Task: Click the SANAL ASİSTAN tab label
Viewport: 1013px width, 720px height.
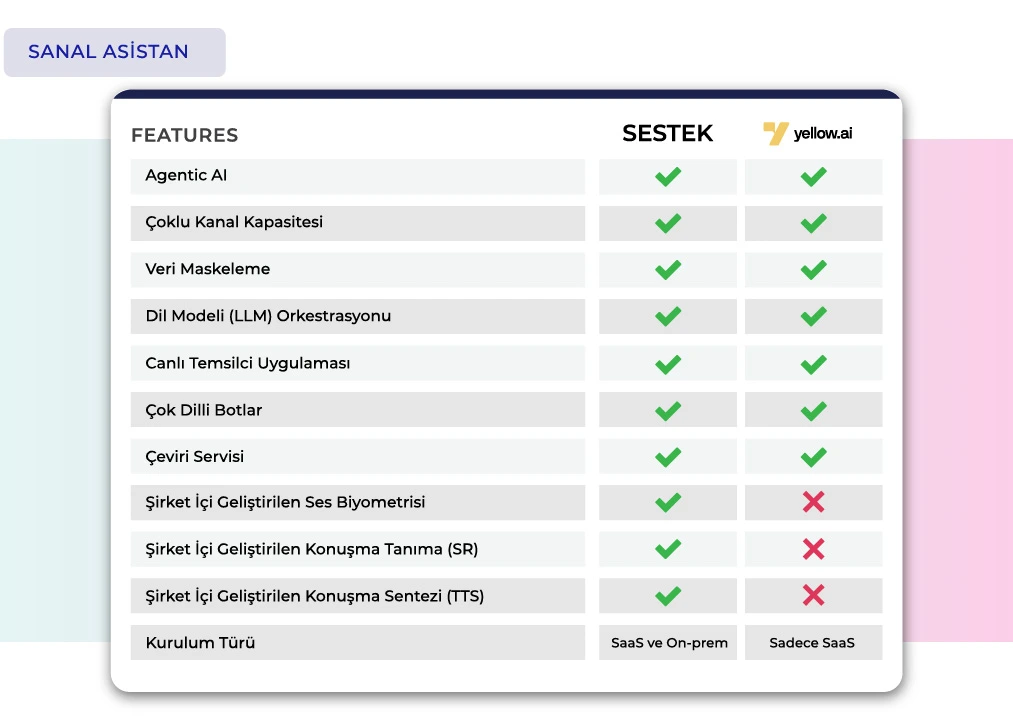Action: 108,52
